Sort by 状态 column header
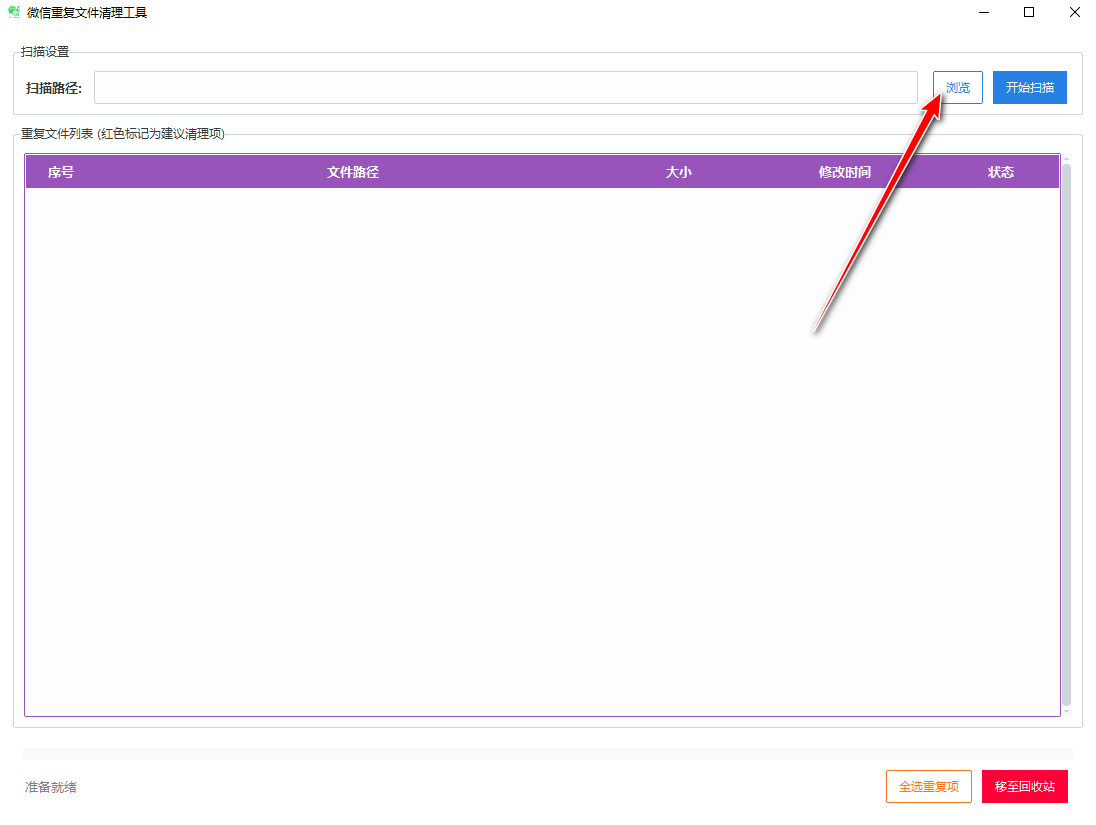Image resolution: width=1096 pixels, height=825 pixels. tap(1000, 172)
